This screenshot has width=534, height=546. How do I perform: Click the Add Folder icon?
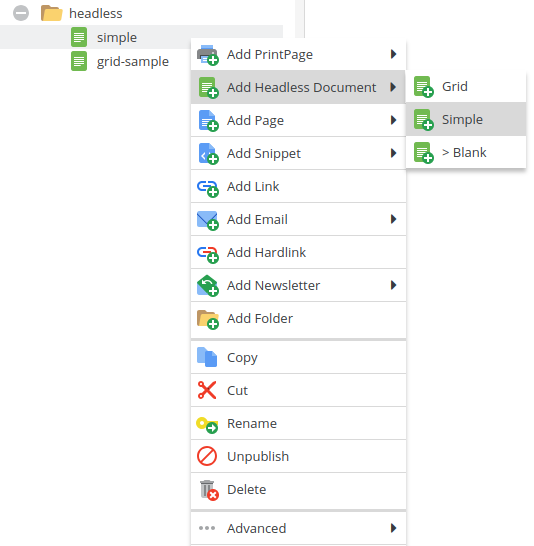point(208,319)
